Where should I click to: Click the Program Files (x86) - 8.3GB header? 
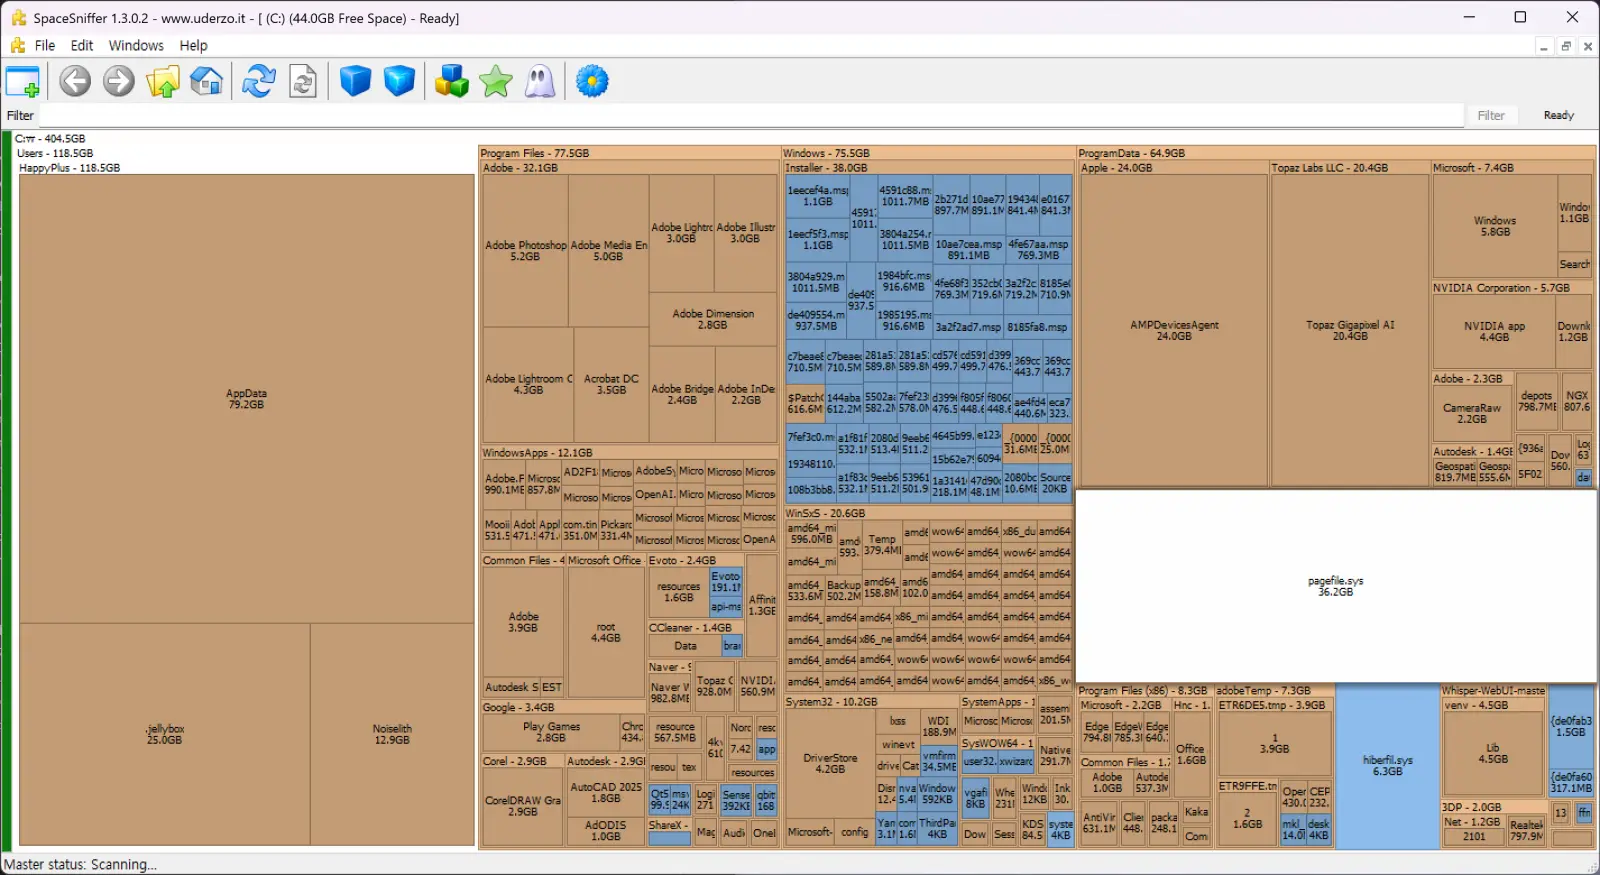click(x=1143, y=691)
